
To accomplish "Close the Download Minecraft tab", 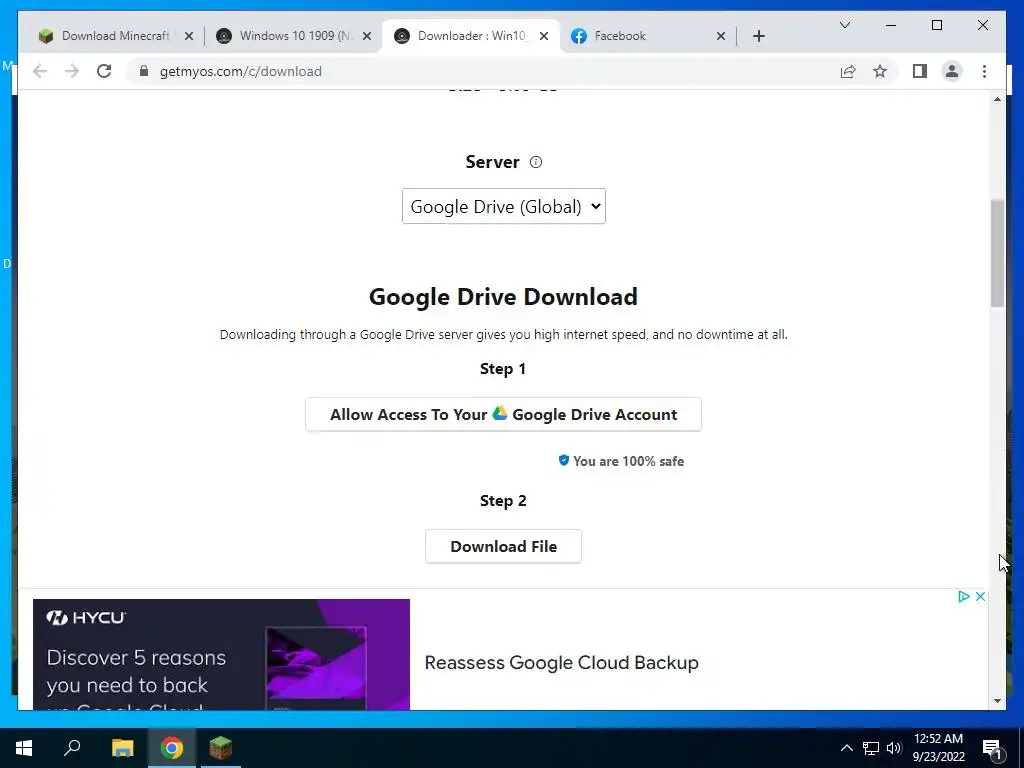I will 189,36.
